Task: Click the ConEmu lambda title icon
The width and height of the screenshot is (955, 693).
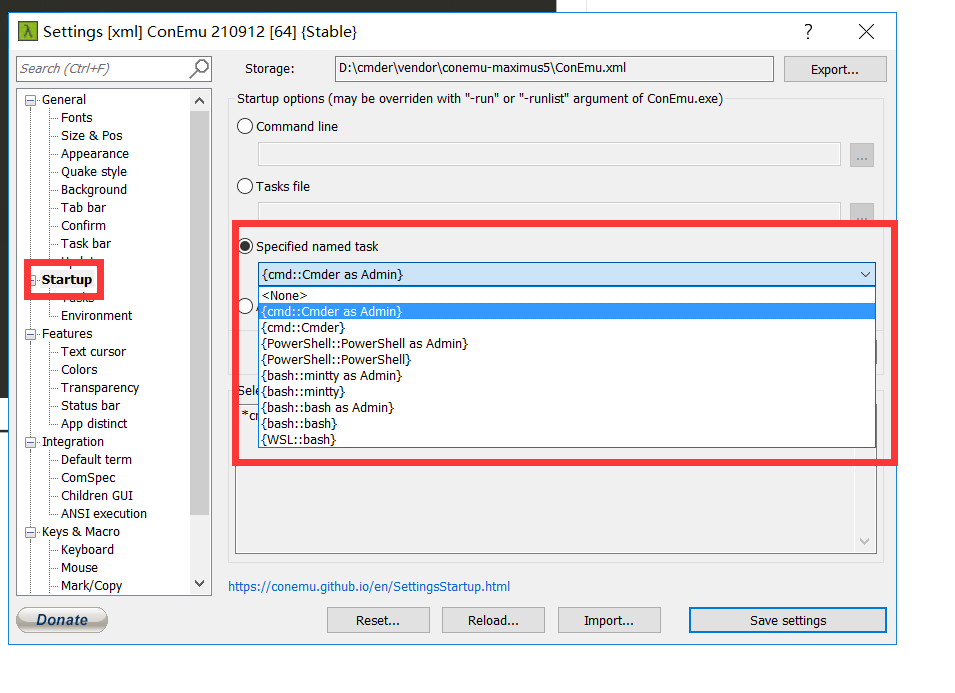Action: pos(27,31)
